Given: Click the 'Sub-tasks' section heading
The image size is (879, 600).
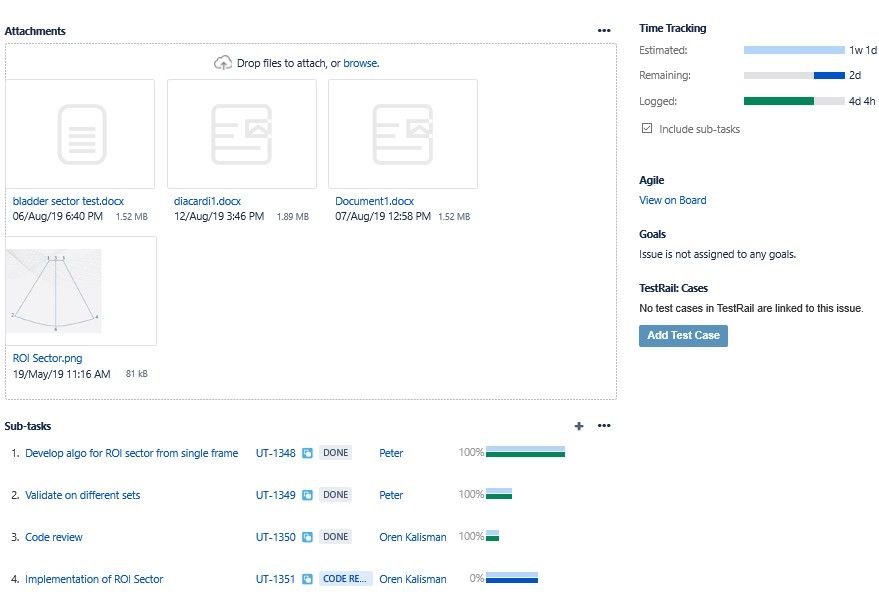Looking at the screenshot, I should [27, 426].
